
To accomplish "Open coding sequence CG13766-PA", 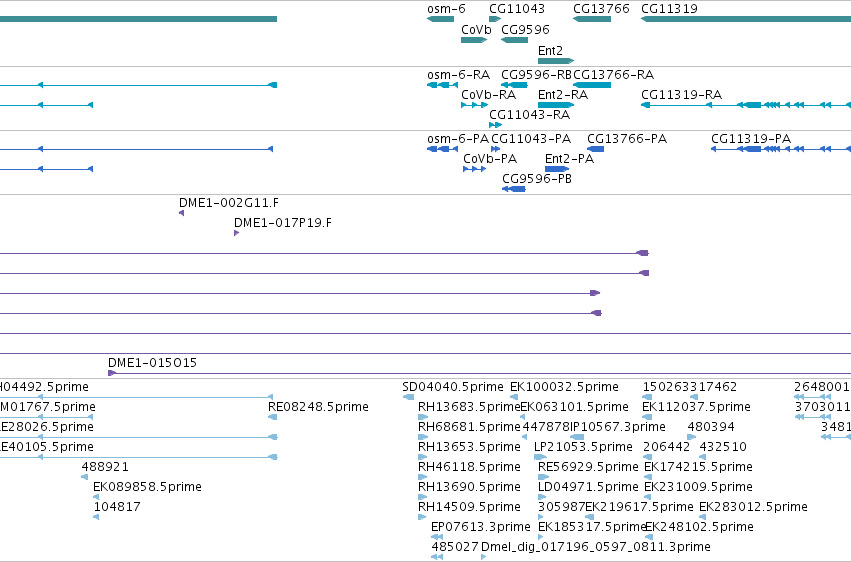I will click(x=595, y=149).
